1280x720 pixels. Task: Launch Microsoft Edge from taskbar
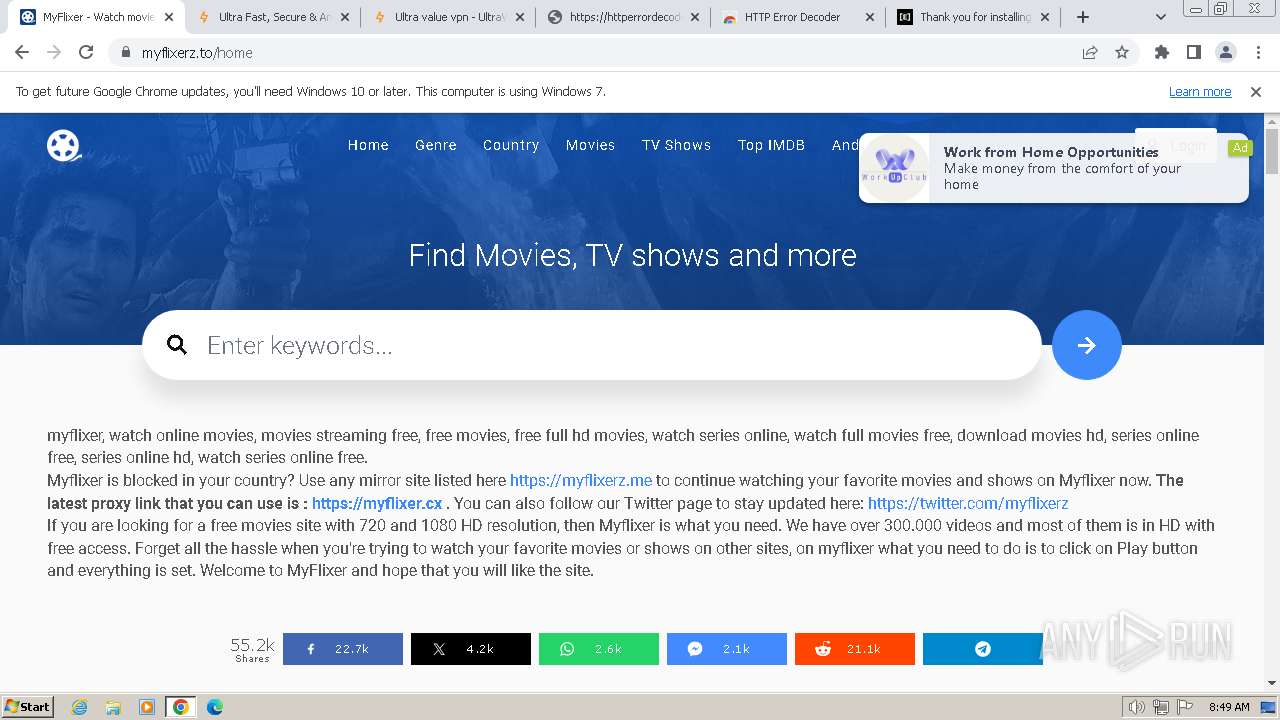214,707
